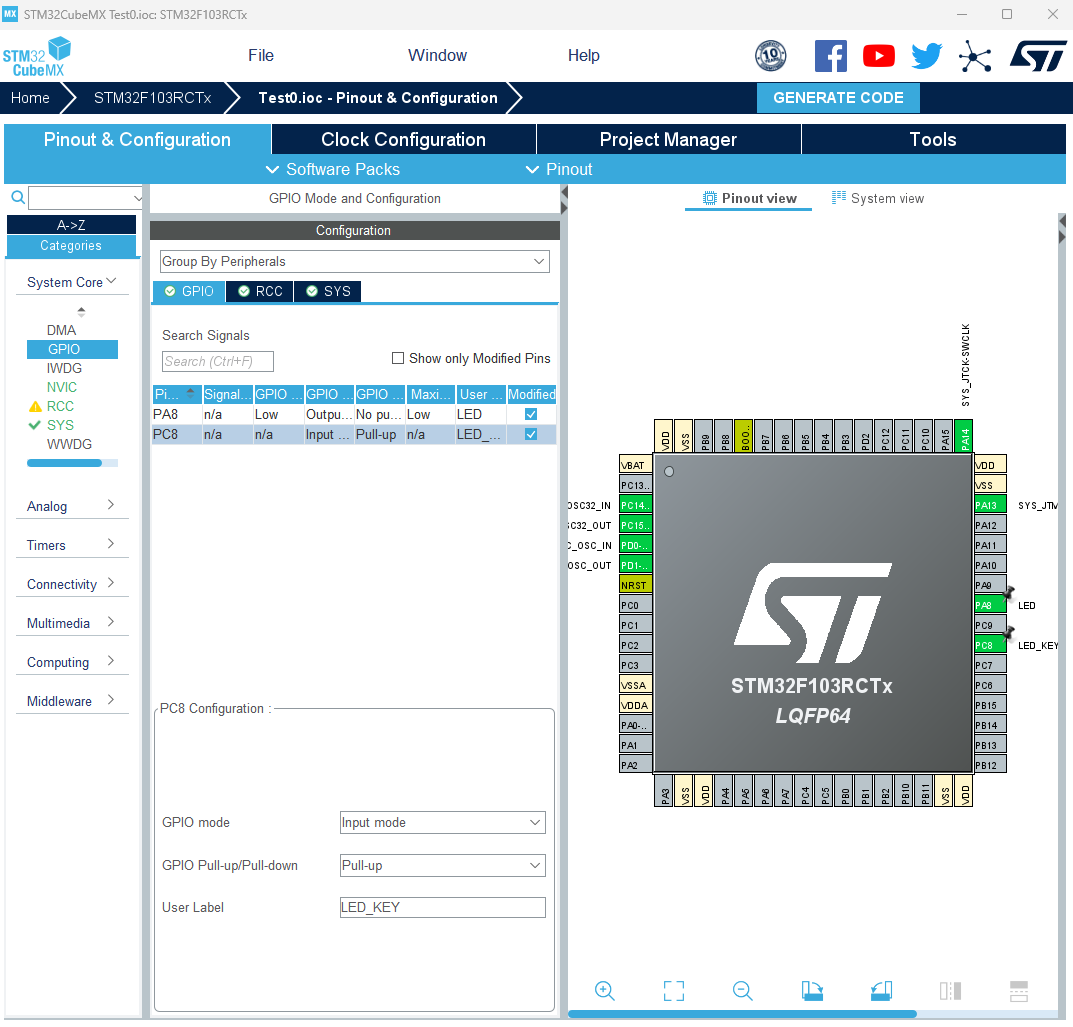The width and height of the screenshot is (1073, 1027).
Task: Open the Group By Peripherals dropdown
Action: click(354, 261)
